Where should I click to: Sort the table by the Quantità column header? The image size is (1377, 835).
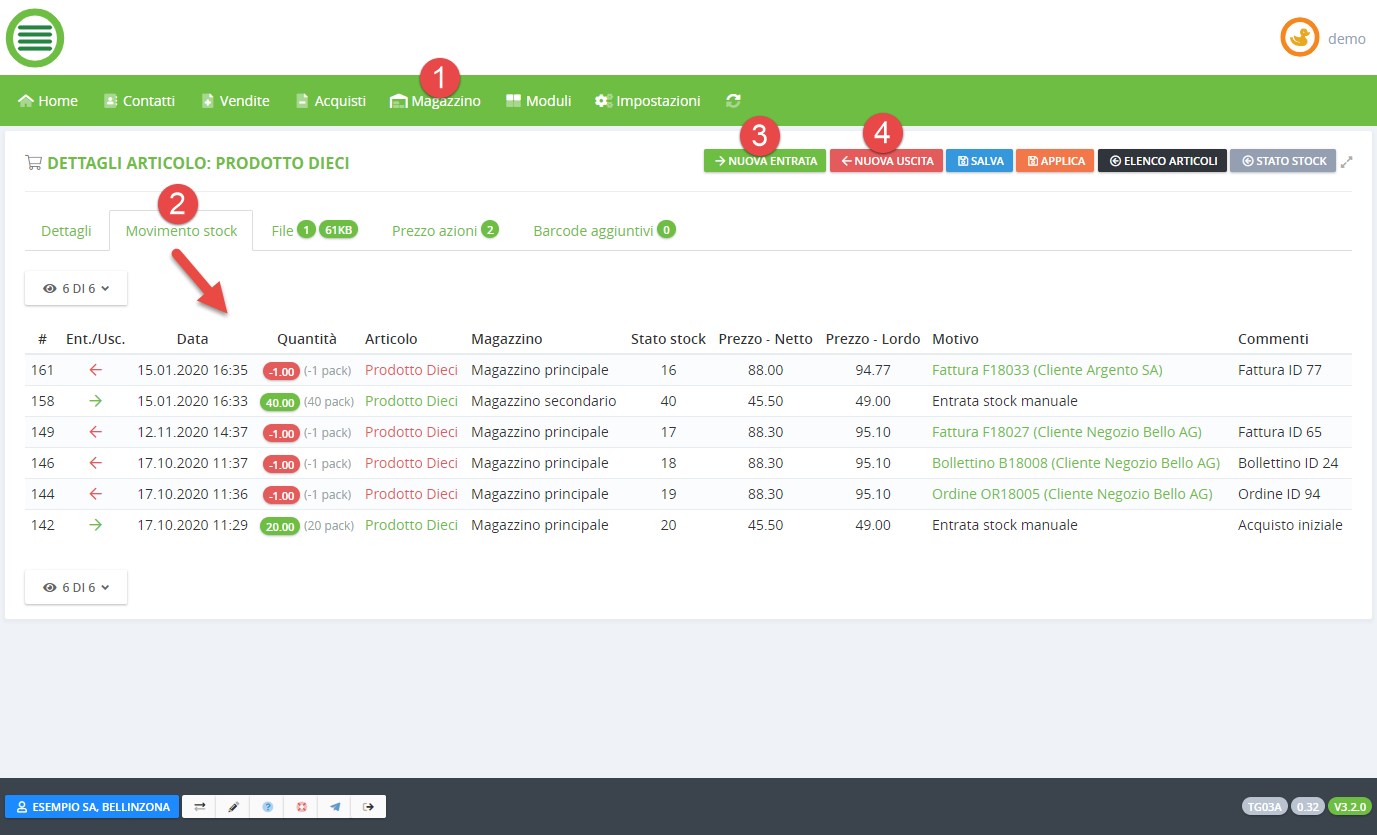tap(306, 339)
